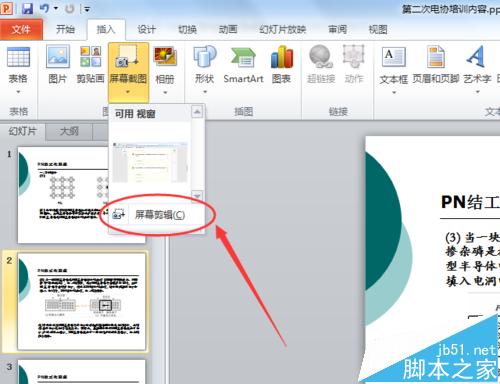
Task: Switch to the 视图 (View) tab
Action: pyautogui.click(x=378, y=29)
